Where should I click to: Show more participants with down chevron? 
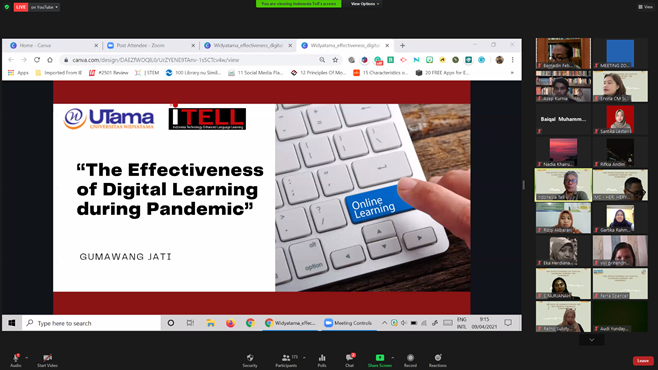592,340
